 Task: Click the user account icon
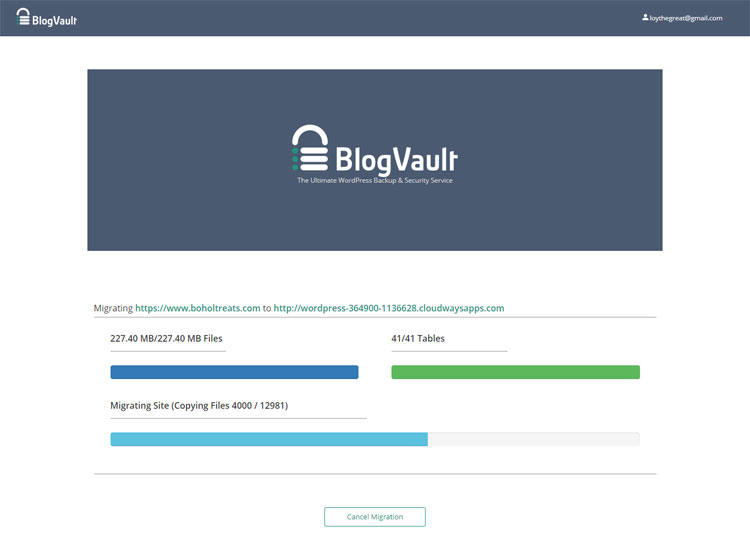(645, 18)
